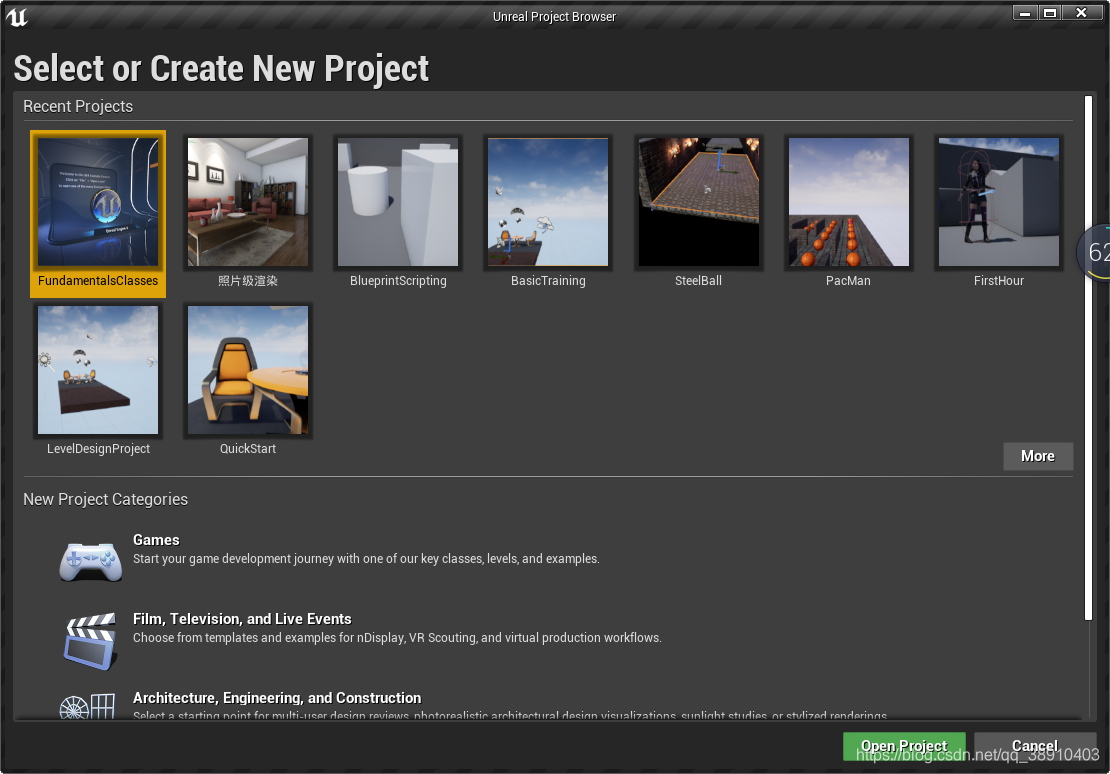Click the 照片级渲染 name label
Screen dimensions: 1110x774
[x=248, y=281]
